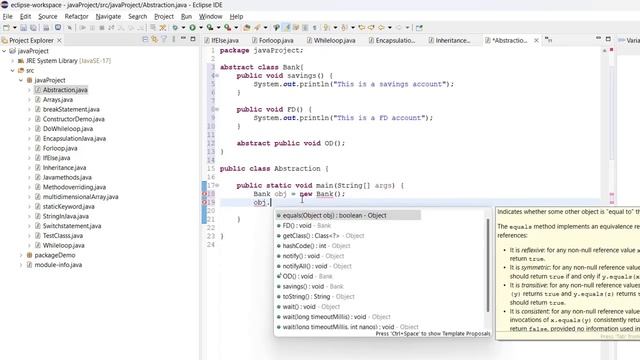Open the Run configurations dropdown arrow

tap(201, 28)
